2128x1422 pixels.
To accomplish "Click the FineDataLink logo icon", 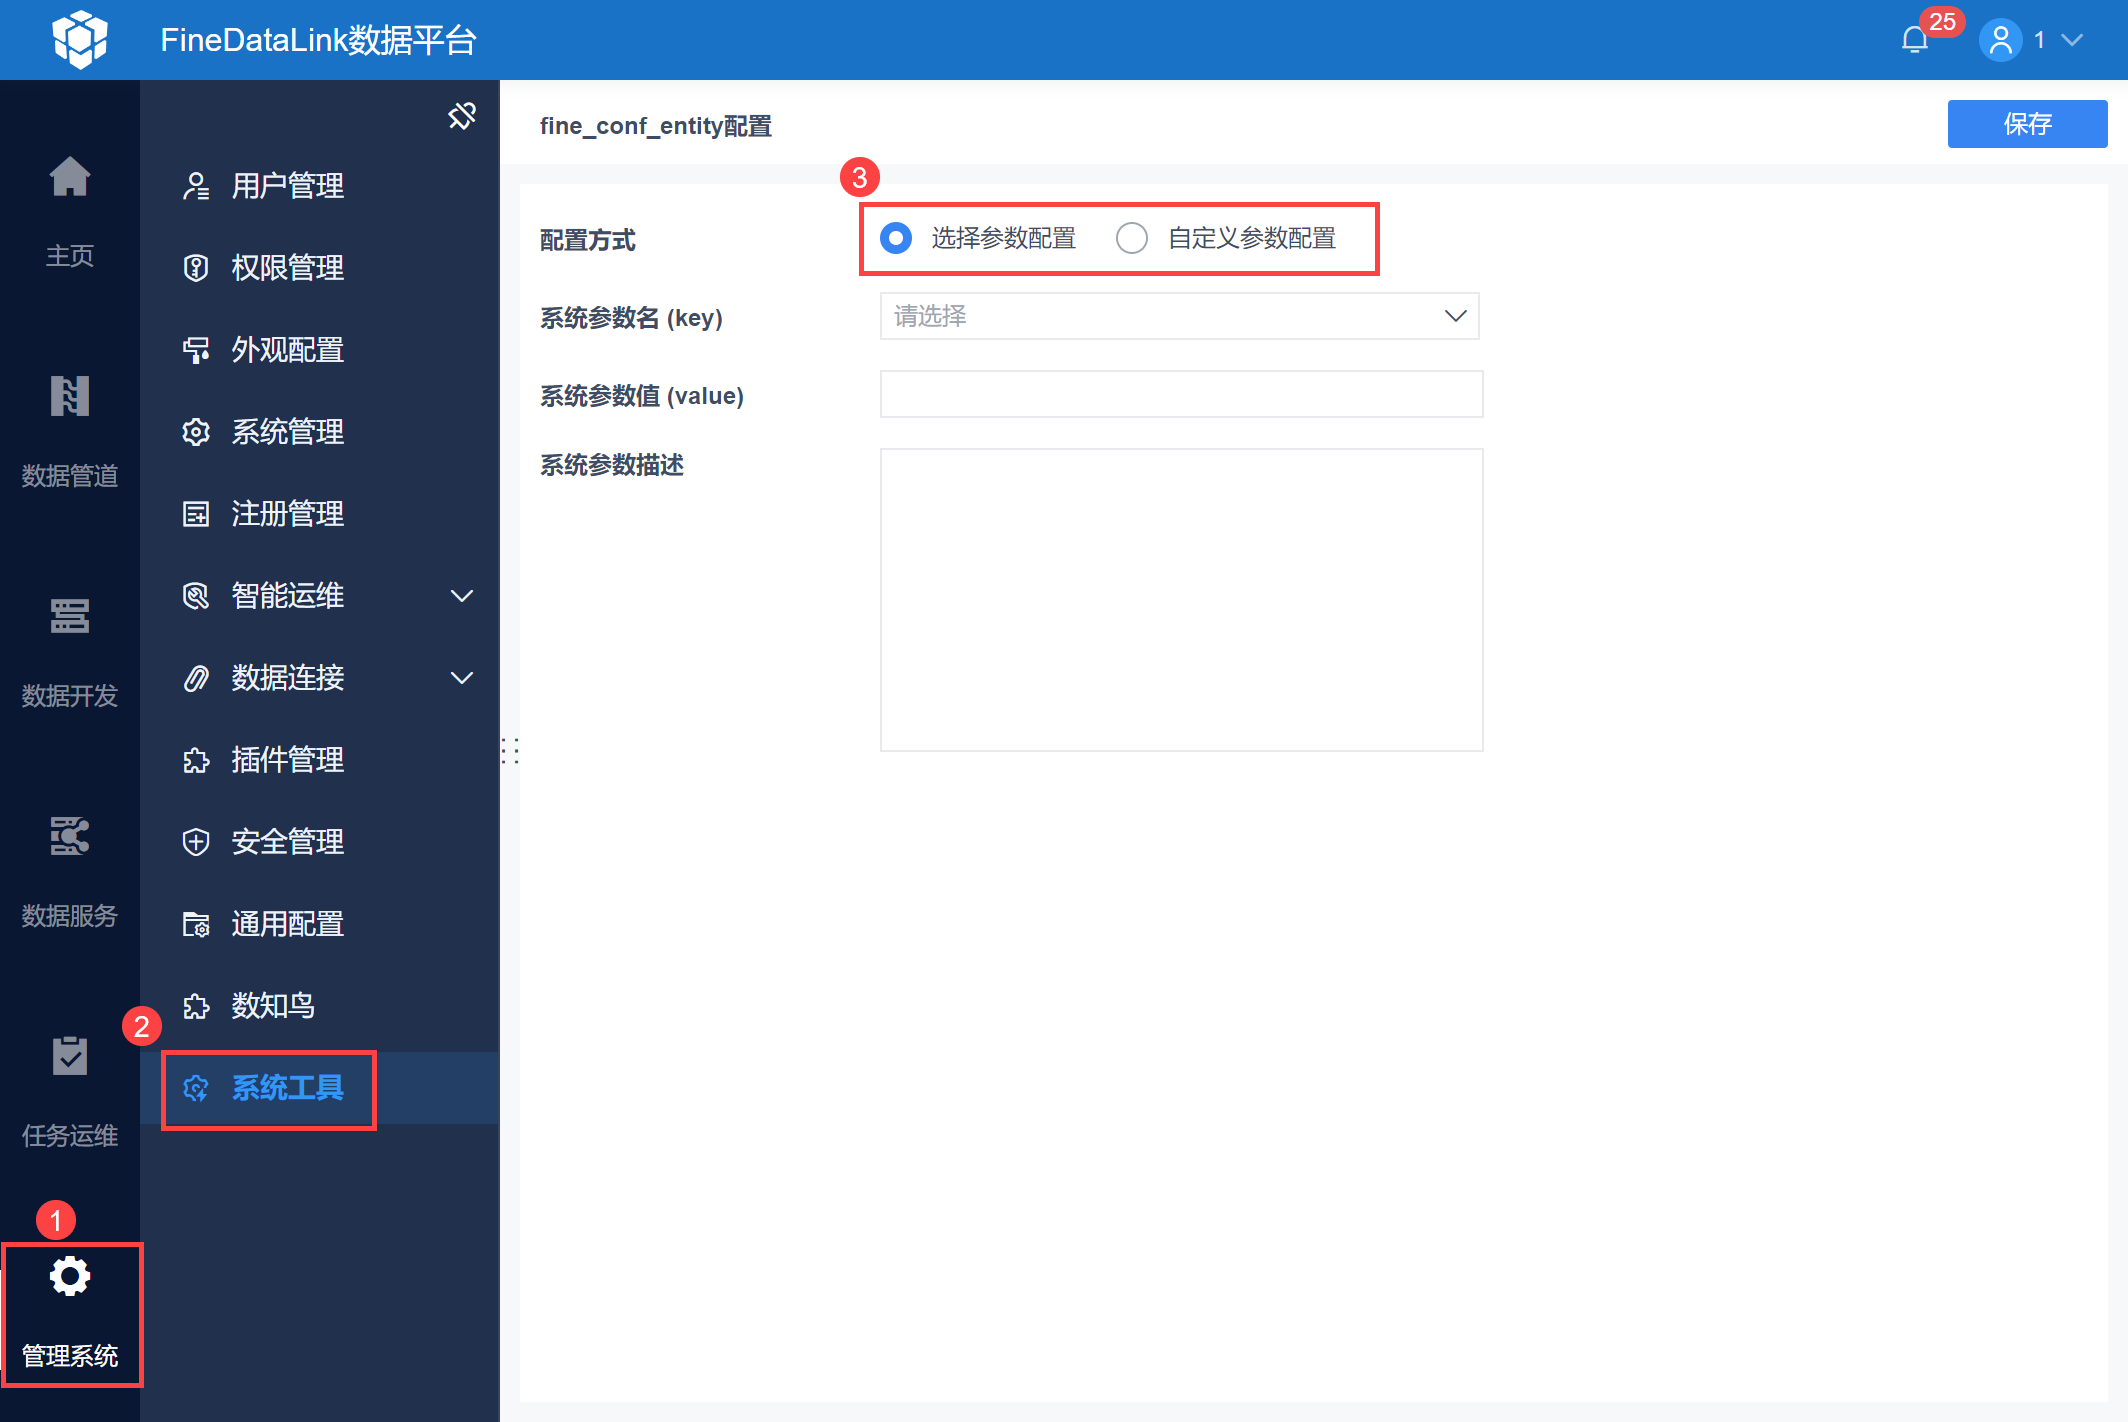I will coord(80,40).
